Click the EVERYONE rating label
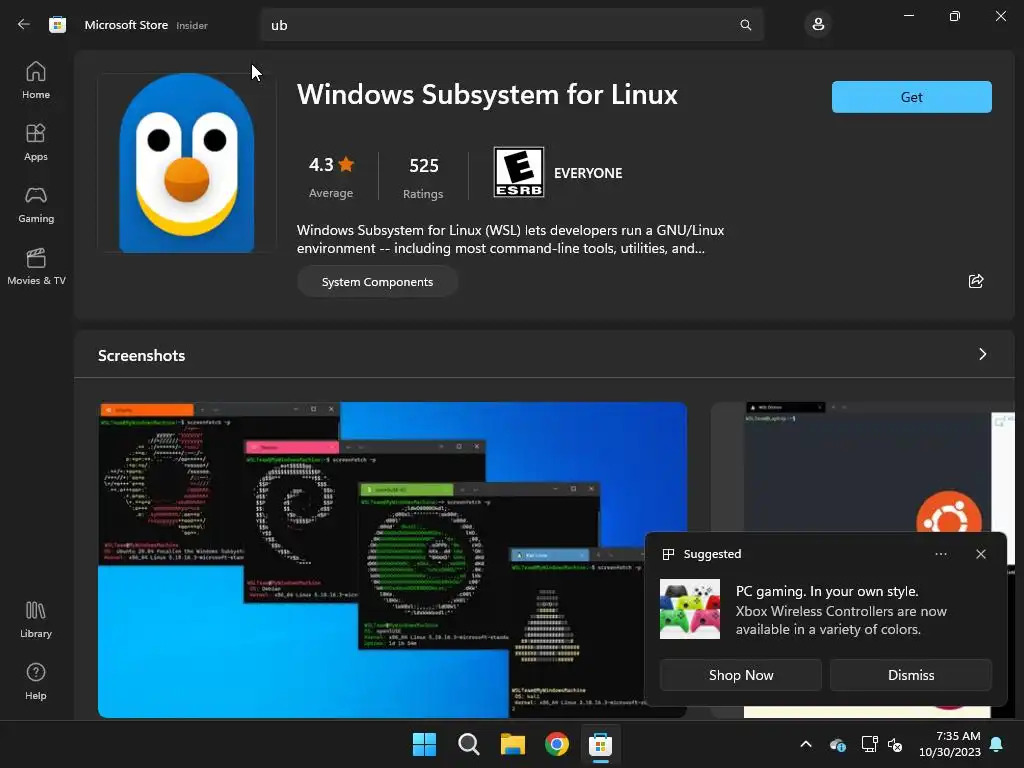 588,173
